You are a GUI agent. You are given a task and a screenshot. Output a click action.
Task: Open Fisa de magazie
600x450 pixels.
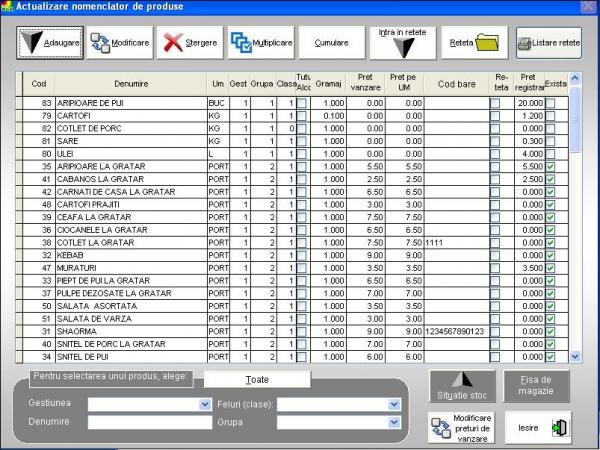(537, 386)
